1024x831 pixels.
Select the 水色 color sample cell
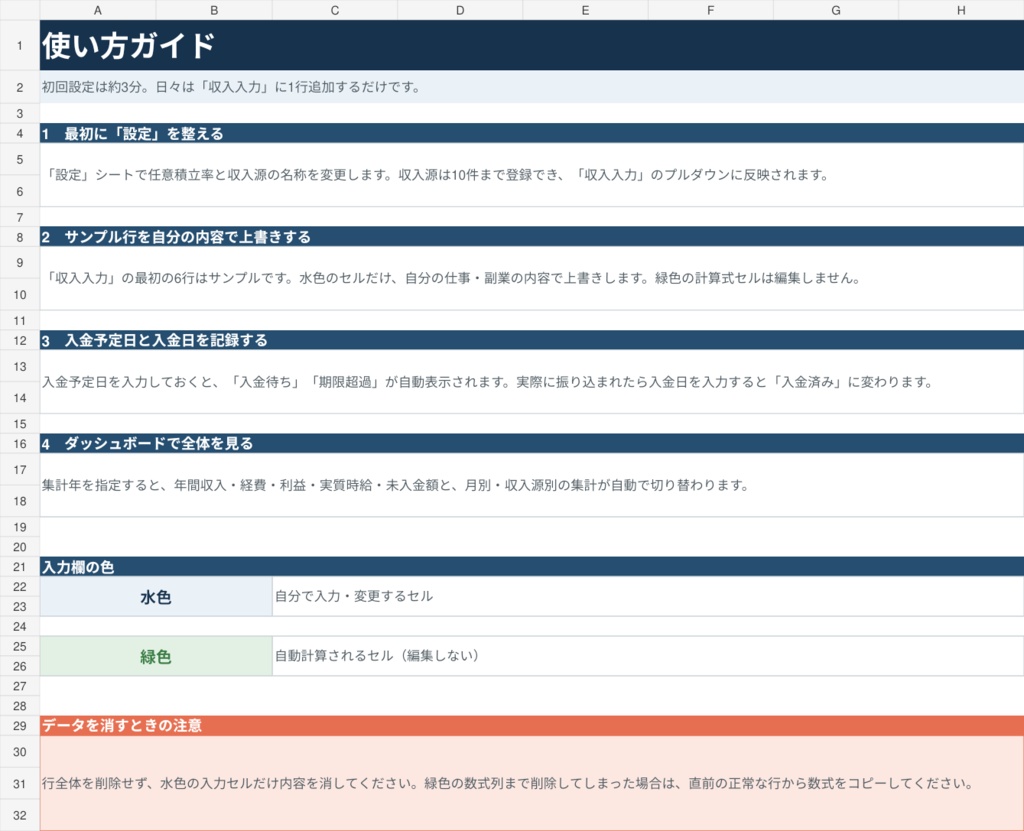[156, 596]
